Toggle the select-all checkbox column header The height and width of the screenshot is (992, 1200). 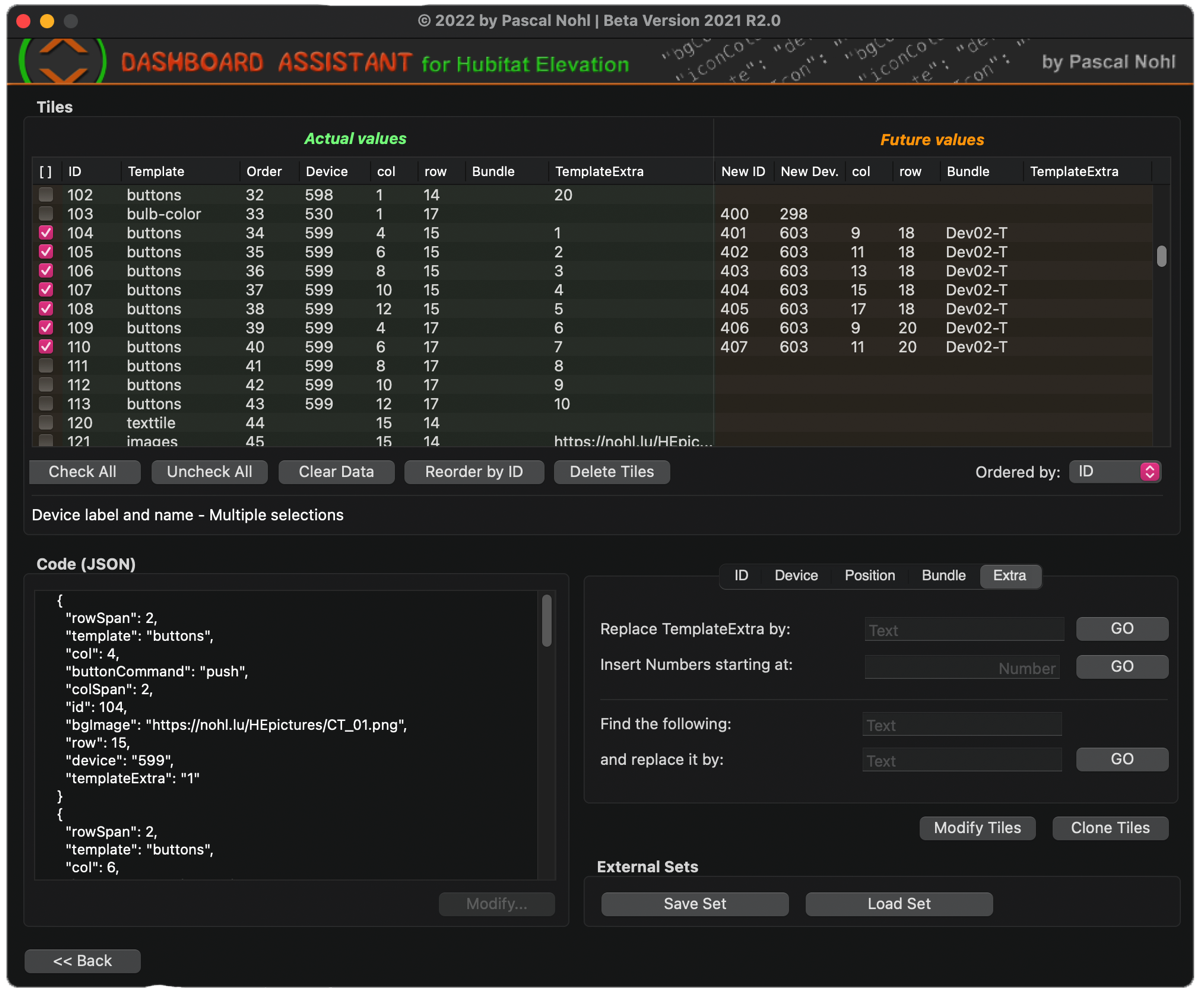[46, 172]
